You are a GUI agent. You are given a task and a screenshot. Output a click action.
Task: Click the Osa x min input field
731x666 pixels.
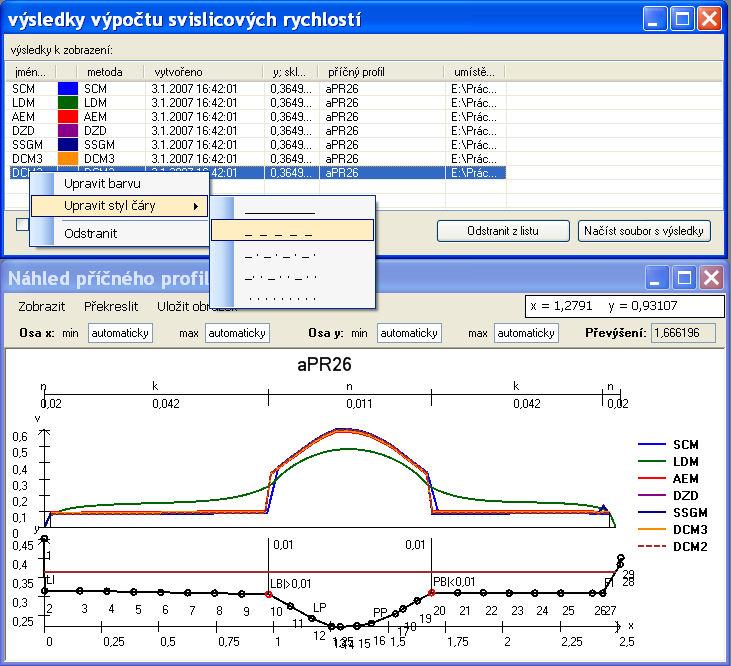point(120,333)
